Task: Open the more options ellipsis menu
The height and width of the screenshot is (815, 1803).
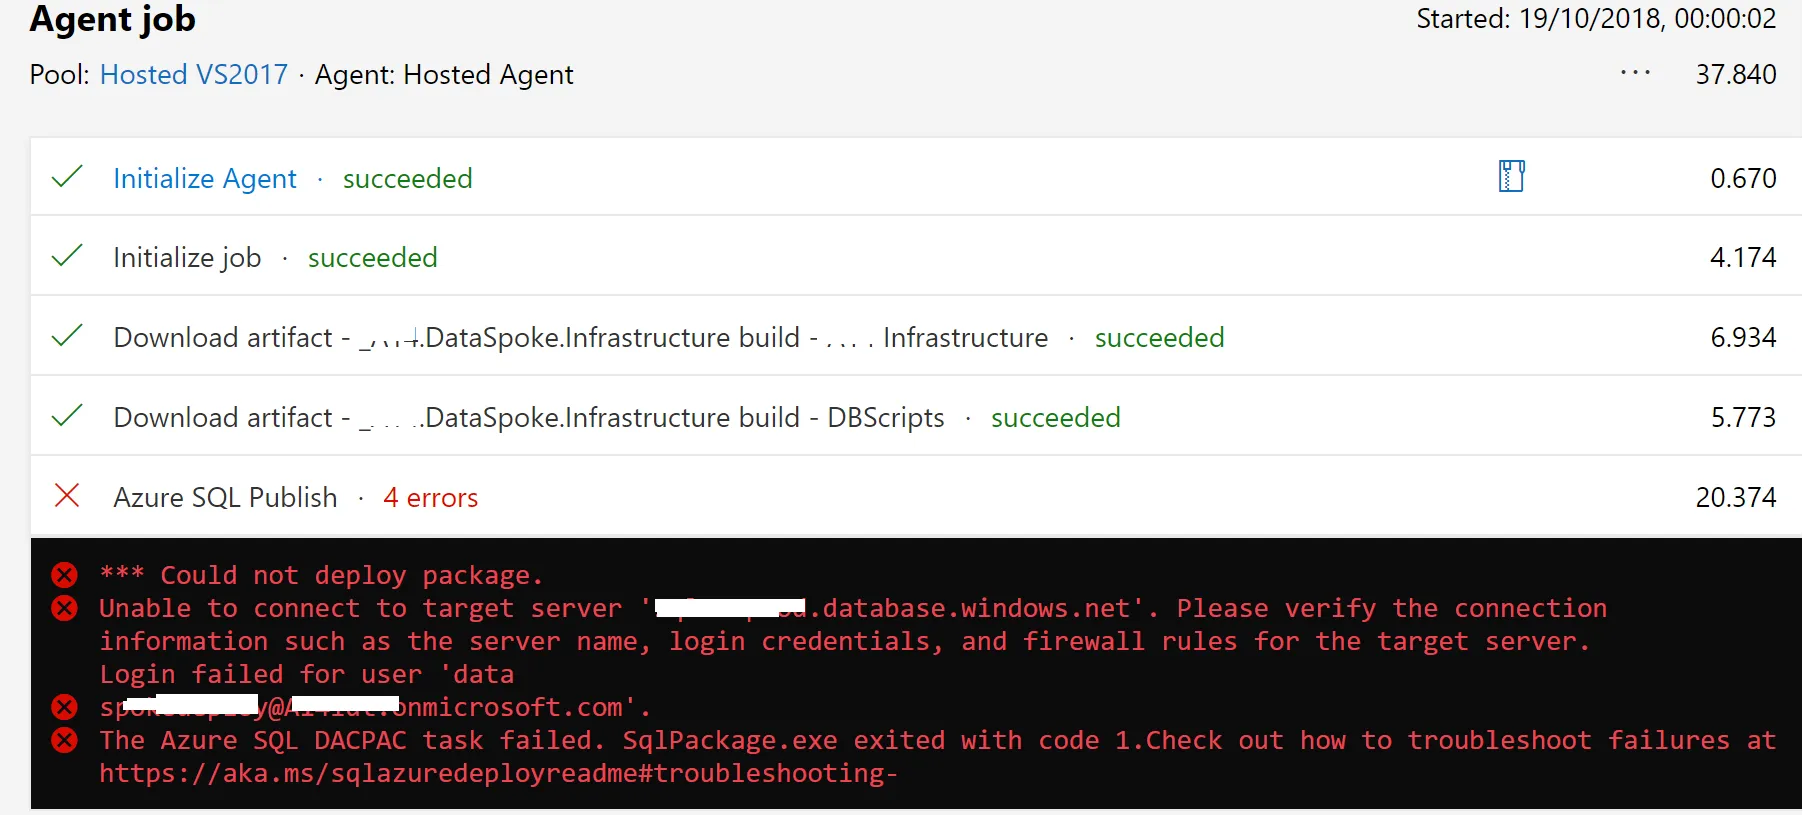Action: click(x=1635, y=73)
